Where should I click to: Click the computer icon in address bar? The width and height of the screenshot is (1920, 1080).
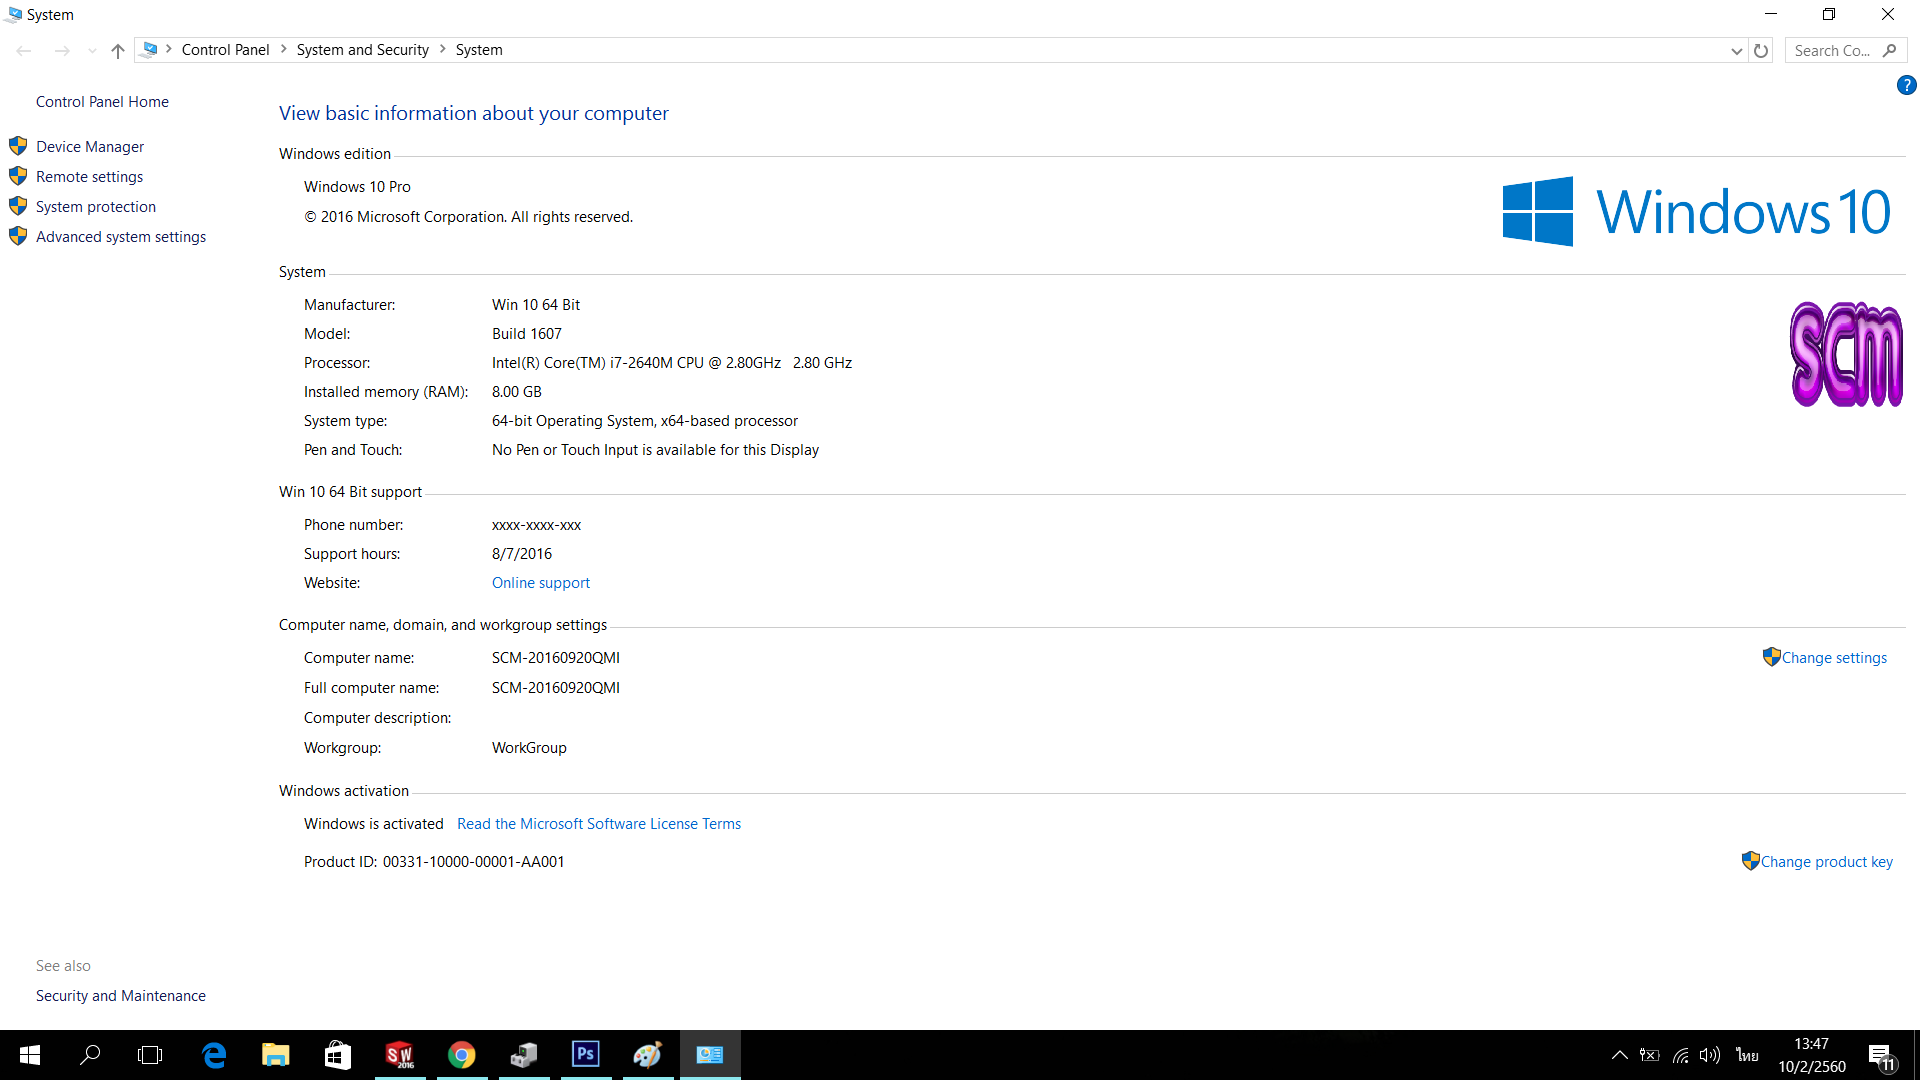(149, 50)
